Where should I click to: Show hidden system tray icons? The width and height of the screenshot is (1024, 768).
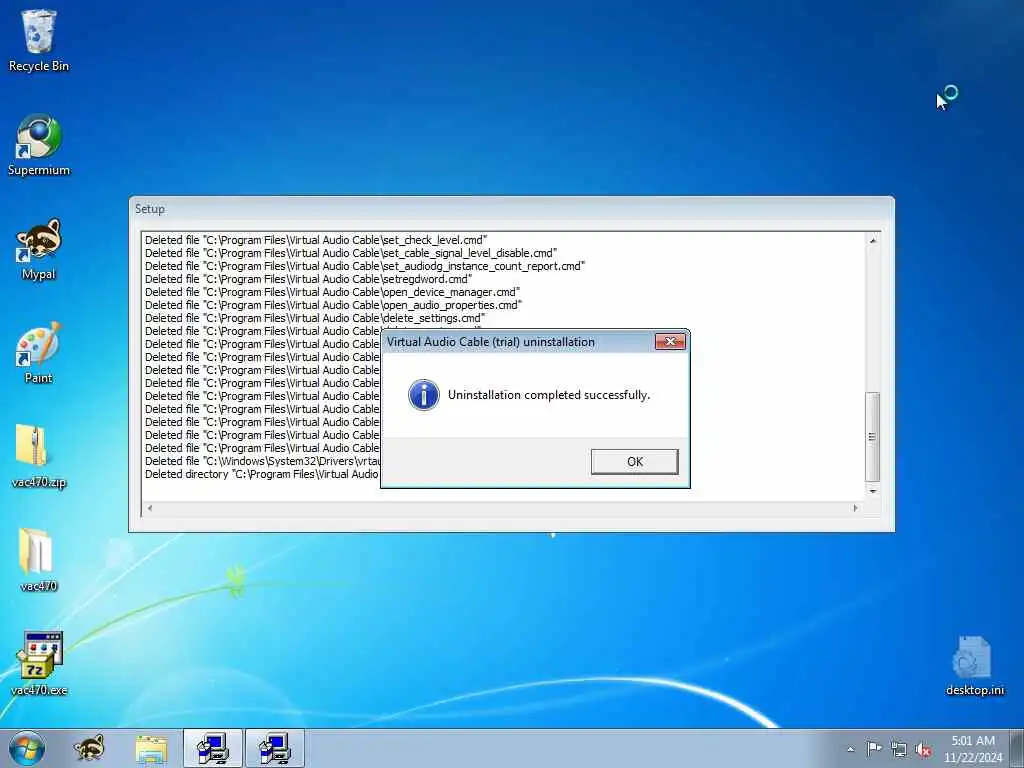(850, 749)
